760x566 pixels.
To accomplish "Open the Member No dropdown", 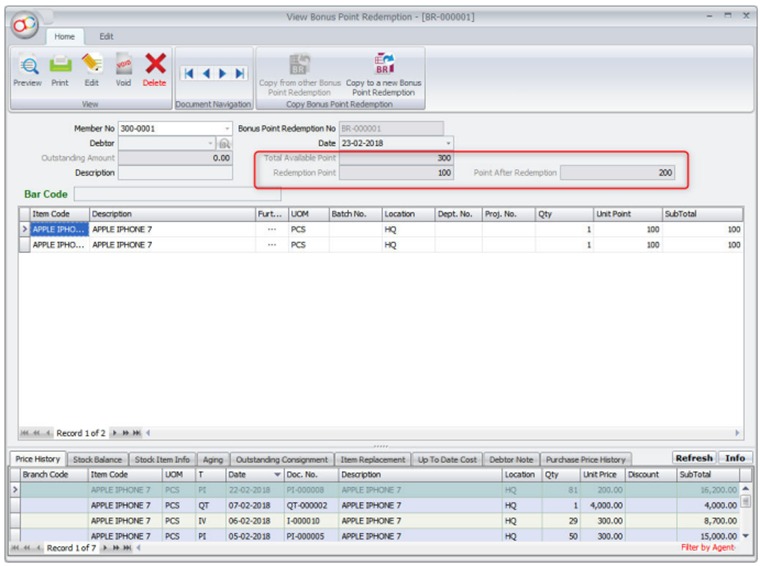I will (x=227, y=129).
